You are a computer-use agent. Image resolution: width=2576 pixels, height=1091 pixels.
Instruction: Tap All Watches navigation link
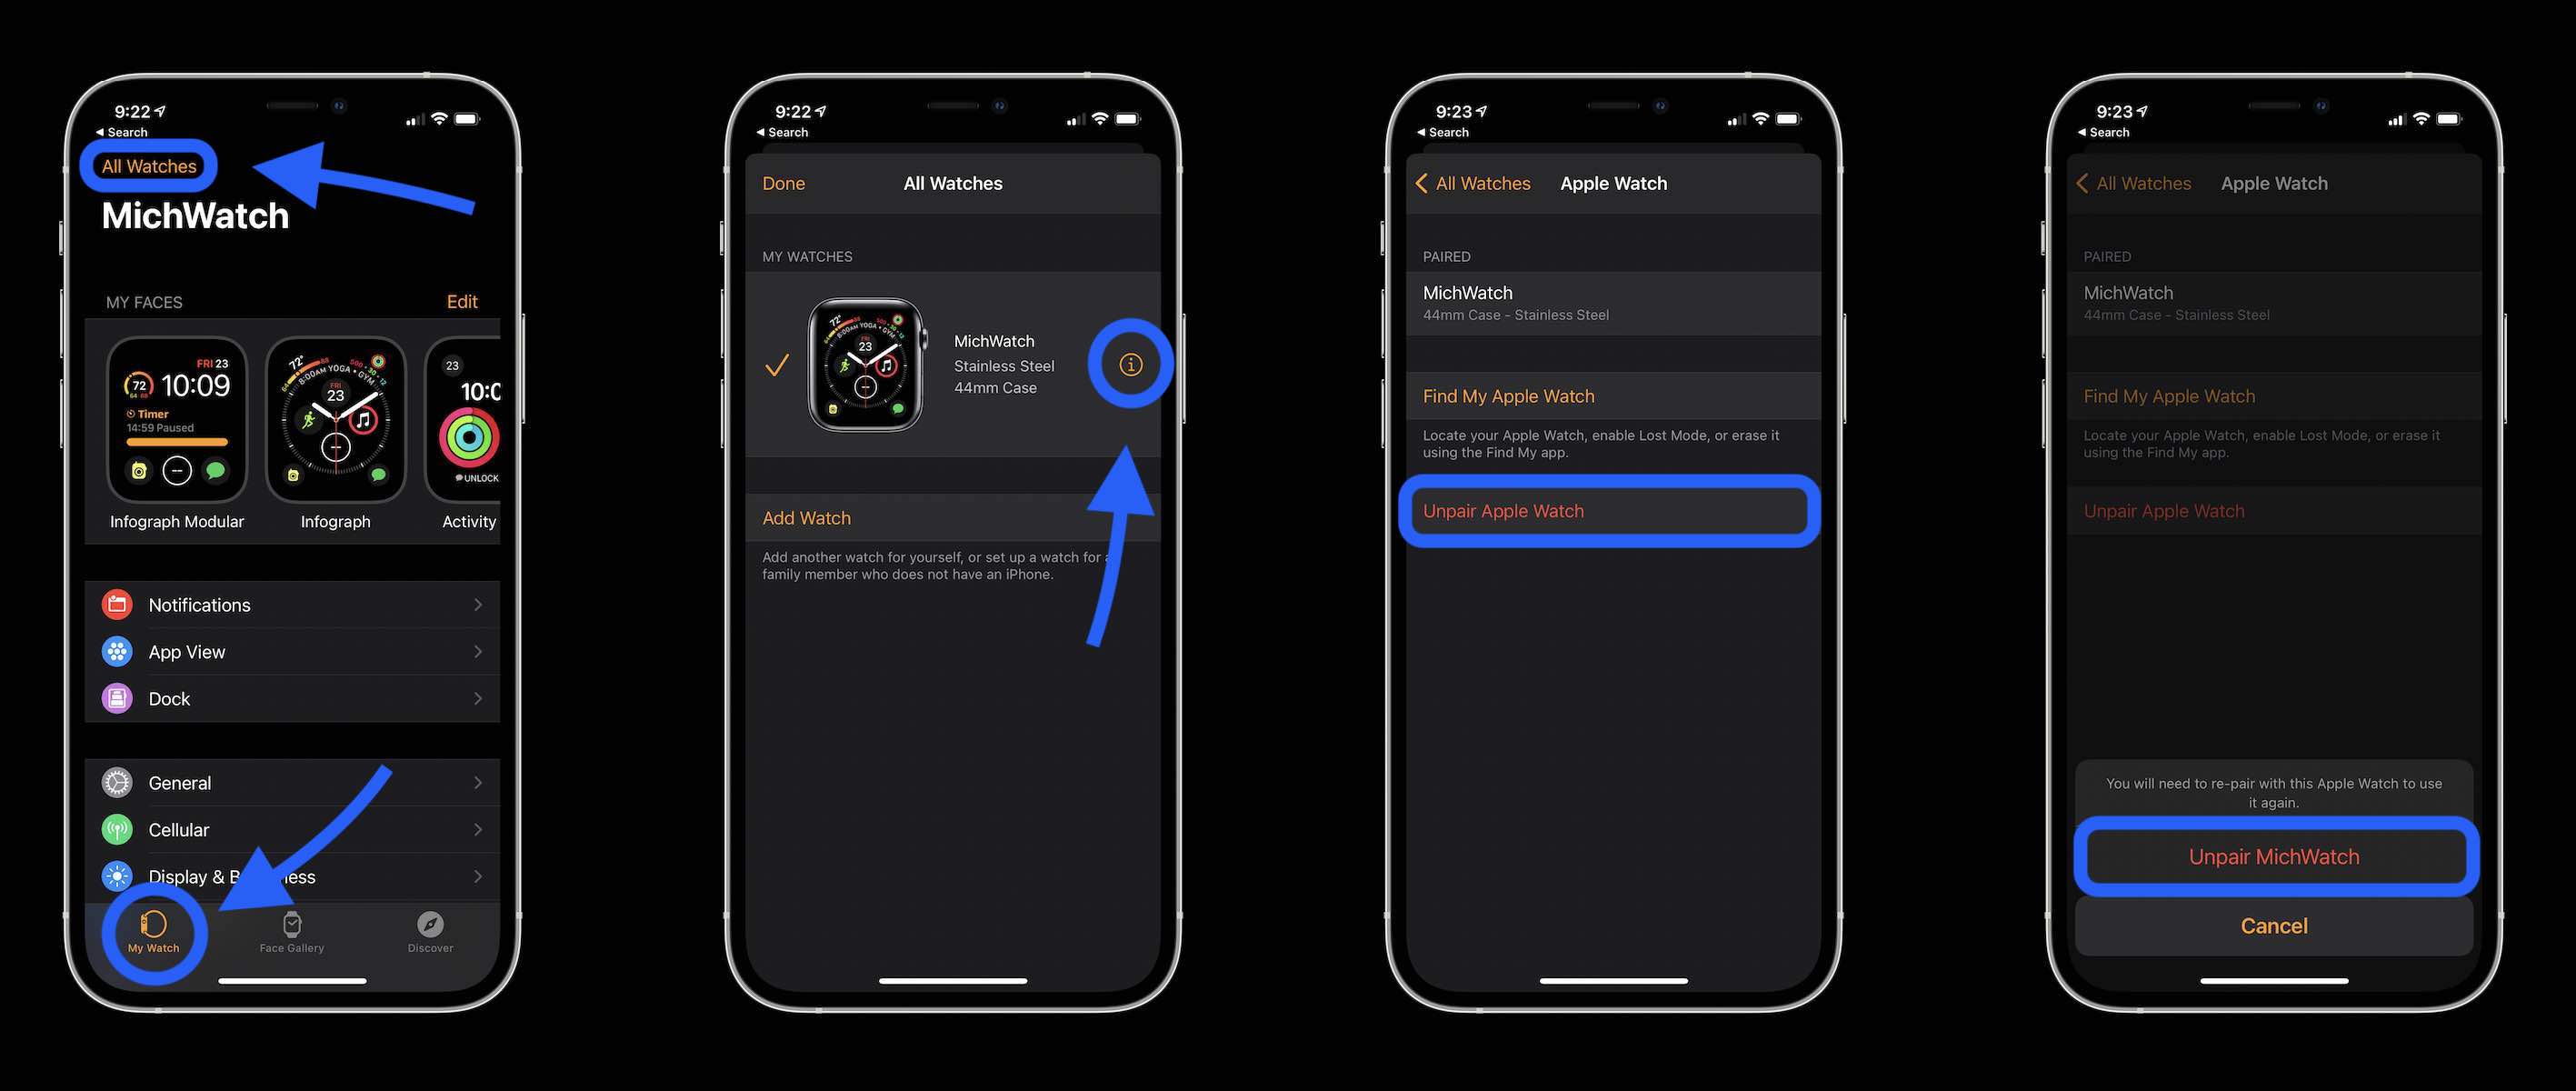[x=151, y=165]
